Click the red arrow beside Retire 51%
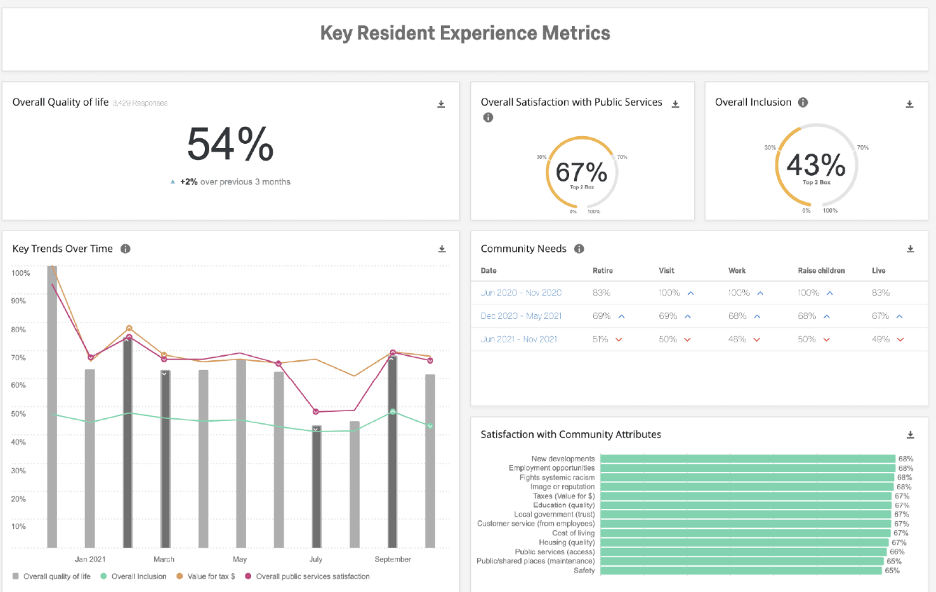 click(x=618, y=339)
